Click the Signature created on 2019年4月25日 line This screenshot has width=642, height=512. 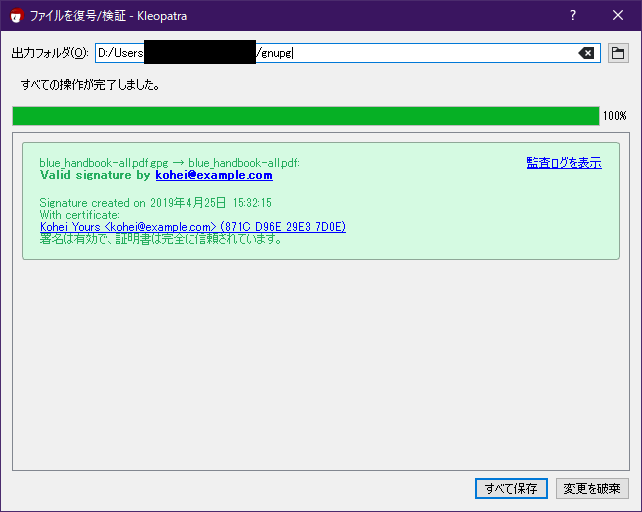pos(156,203)
